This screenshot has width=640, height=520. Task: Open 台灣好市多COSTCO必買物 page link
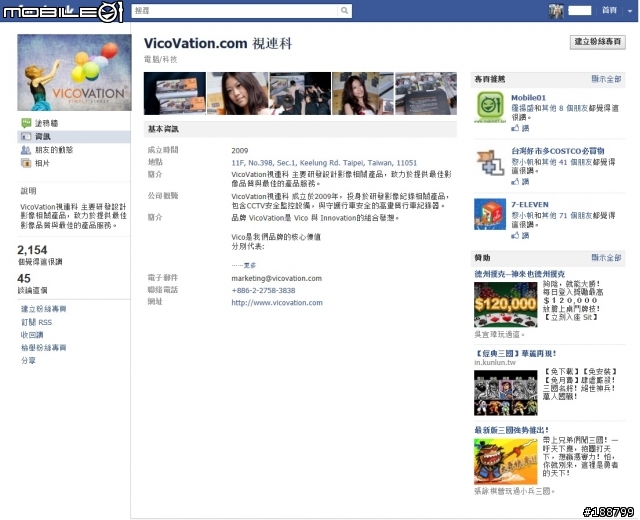coord(558,151)
